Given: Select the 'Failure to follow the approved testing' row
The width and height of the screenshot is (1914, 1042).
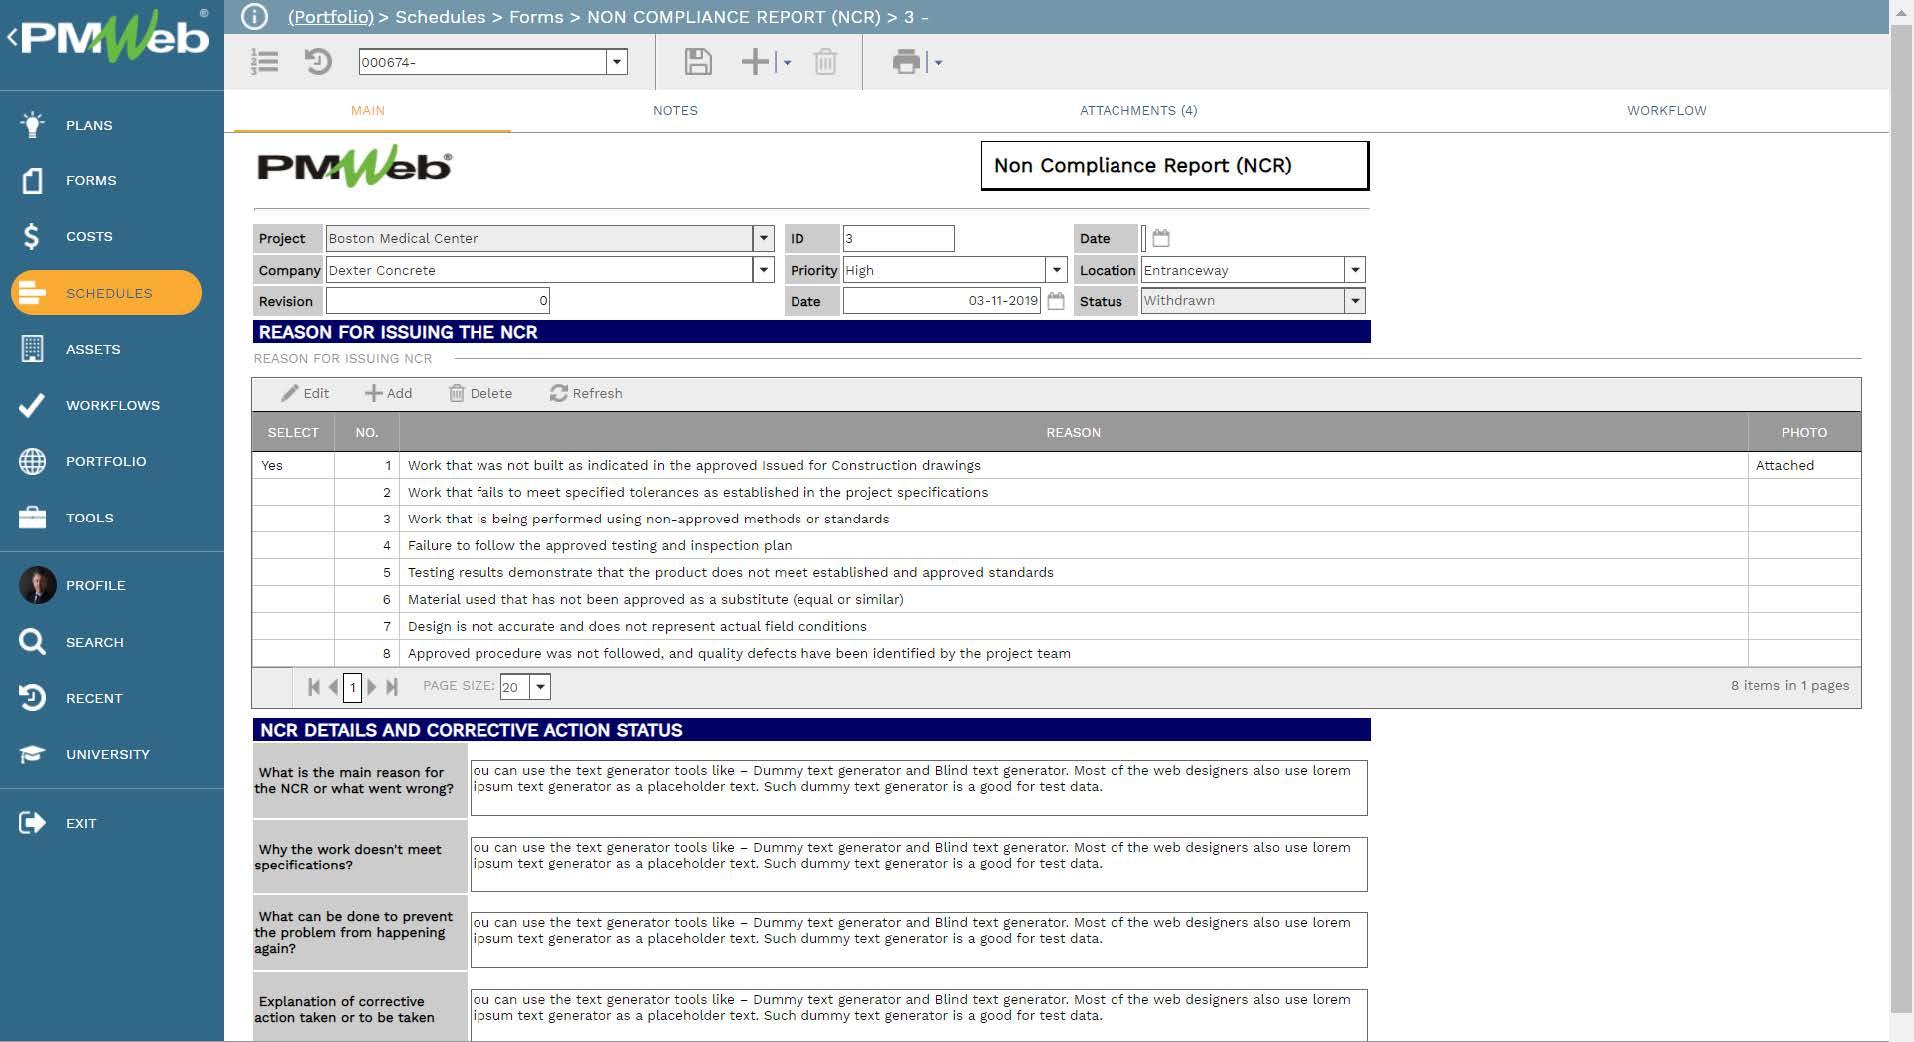Looking at the screenshot, I should [x=1056, y=546].
